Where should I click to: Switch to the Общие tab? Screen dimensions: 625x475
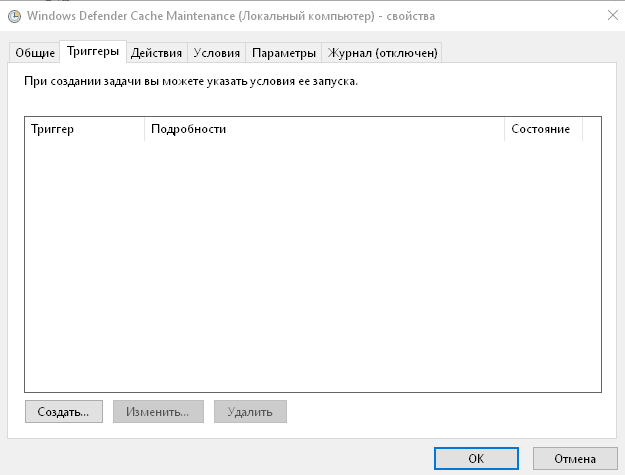click(x=34, y=53)
